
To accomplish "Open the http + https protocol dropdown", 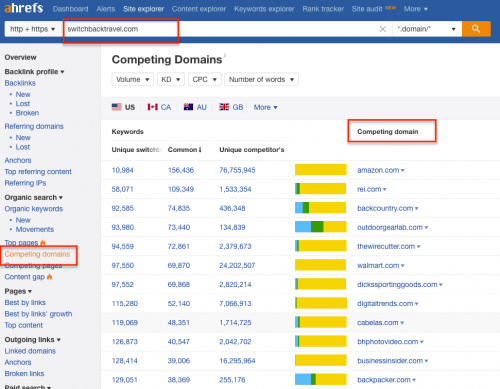I will (x=32, y=29).
